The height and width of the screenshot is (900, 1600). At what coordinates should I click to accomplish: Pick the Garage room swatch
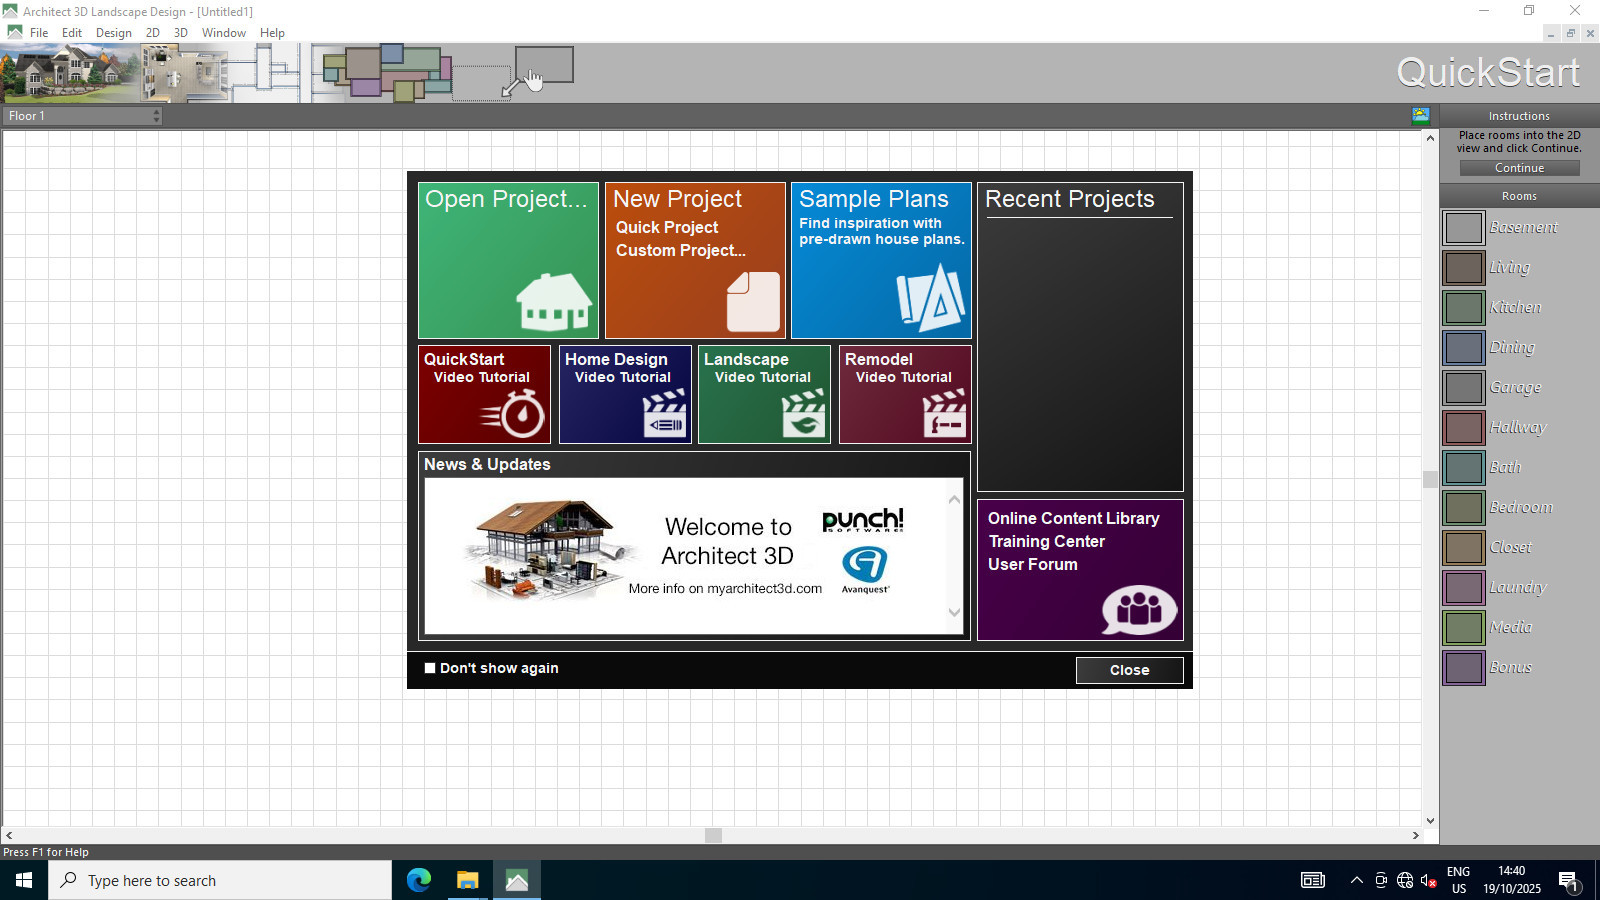coord(1463,388)
